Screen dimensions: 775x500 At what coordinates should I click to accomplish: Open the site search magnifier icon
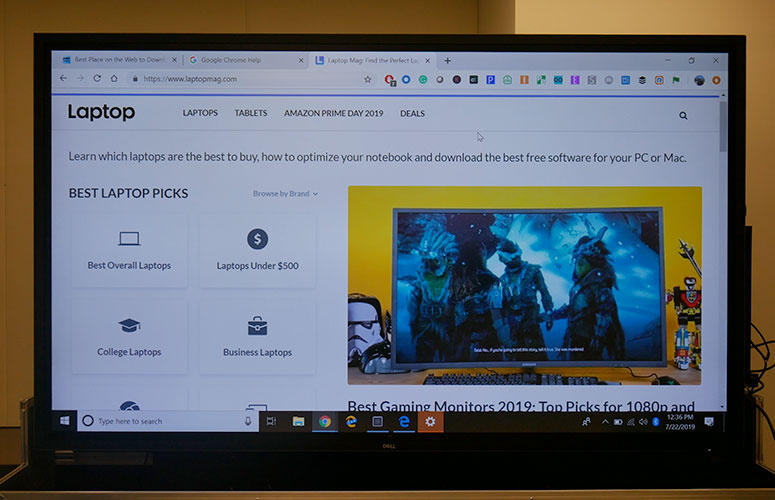(683, 116)
